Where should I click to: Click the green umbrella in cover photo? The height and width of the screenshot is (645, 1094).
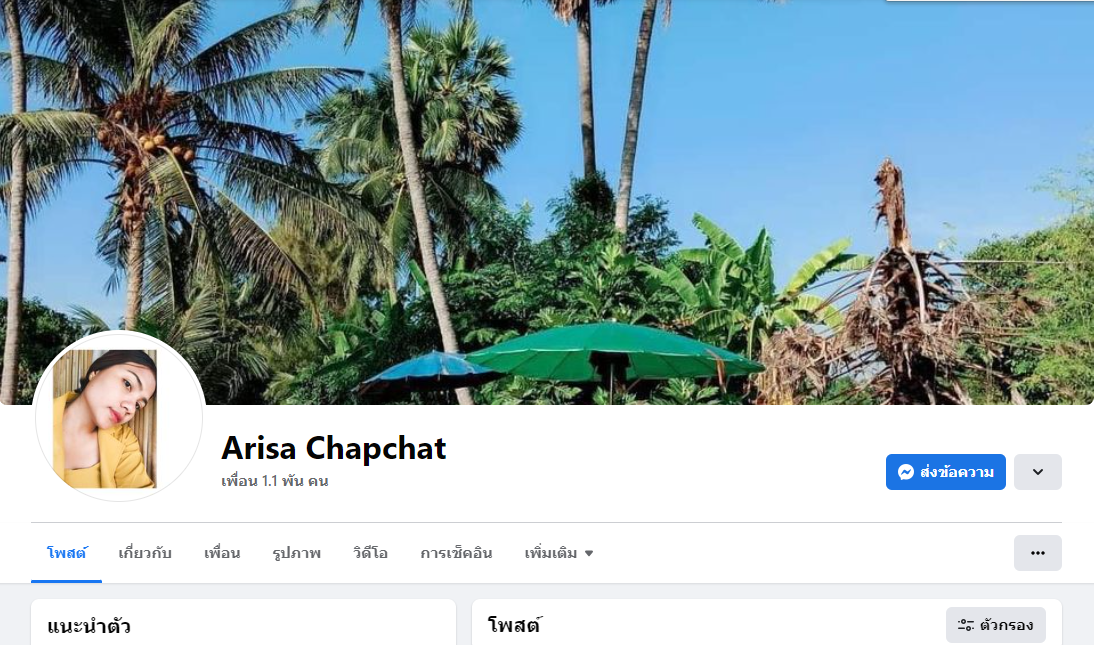click(x=613, y=351)
